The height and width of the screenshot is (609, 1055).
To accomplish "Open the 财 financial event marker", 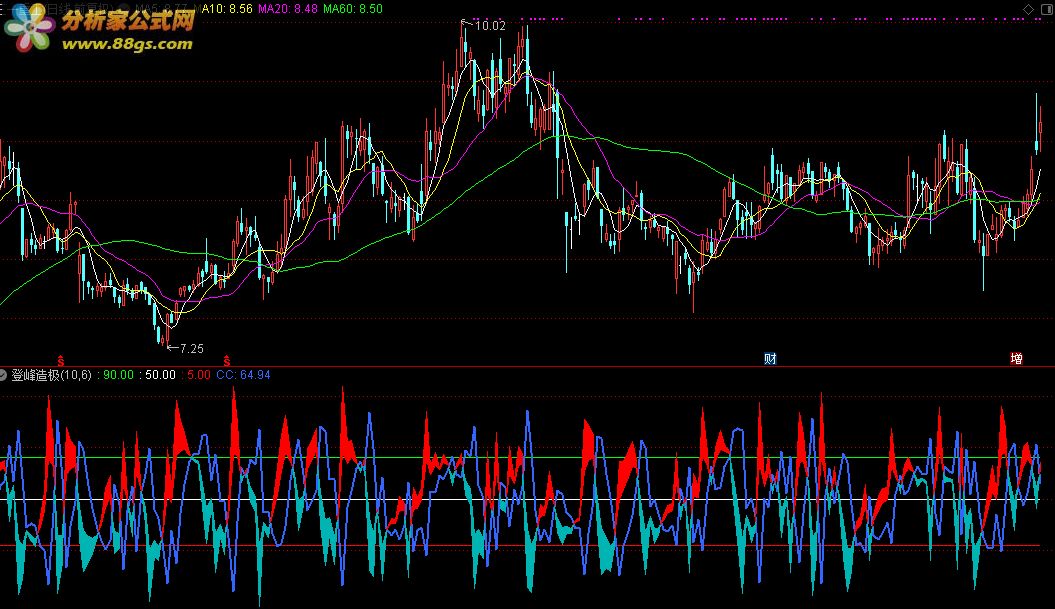I will (x=770, y=359).
